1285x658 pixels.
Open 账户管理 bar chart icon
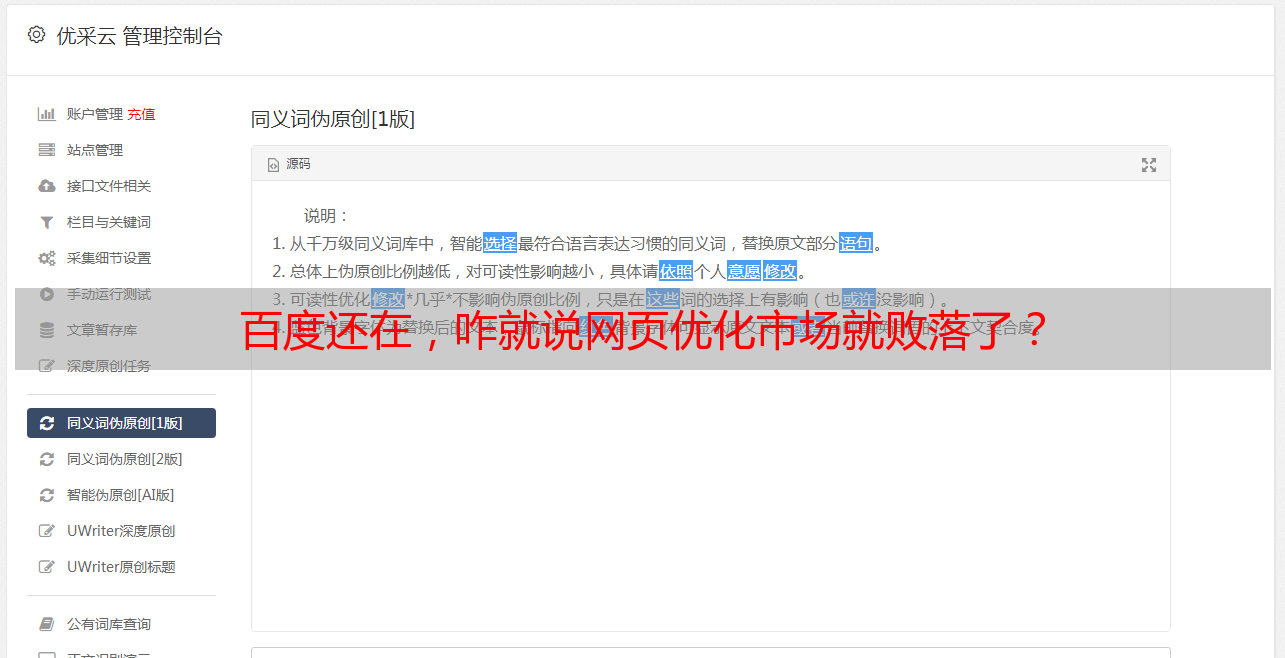pos(46,114)
